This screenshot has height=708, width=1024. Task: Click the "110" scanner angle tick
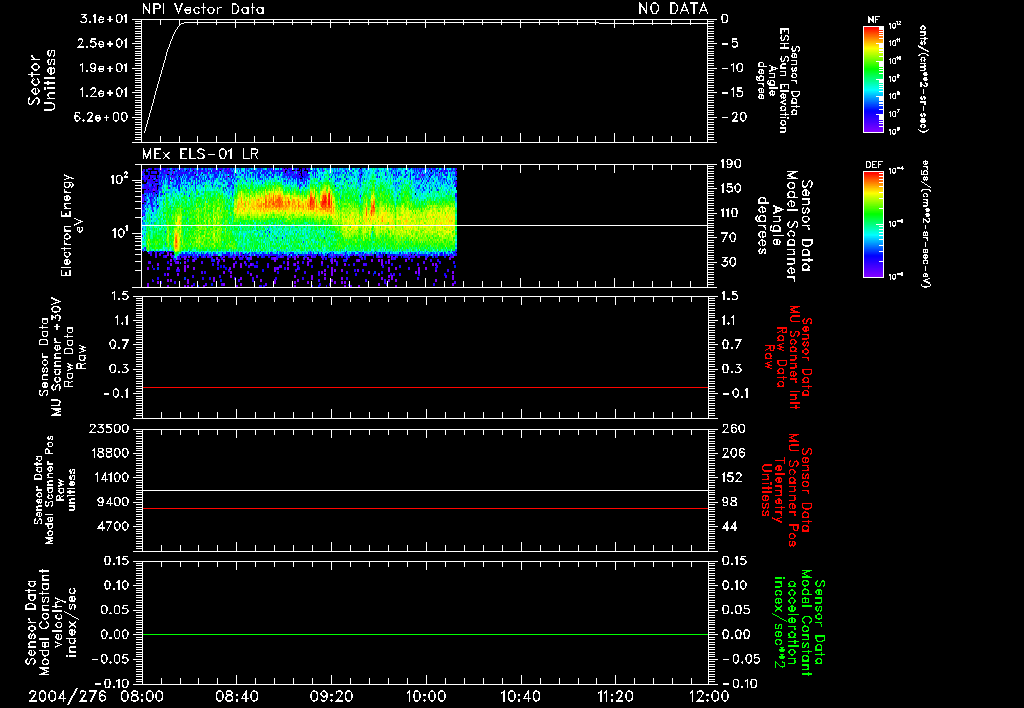[x=731, y=213]
